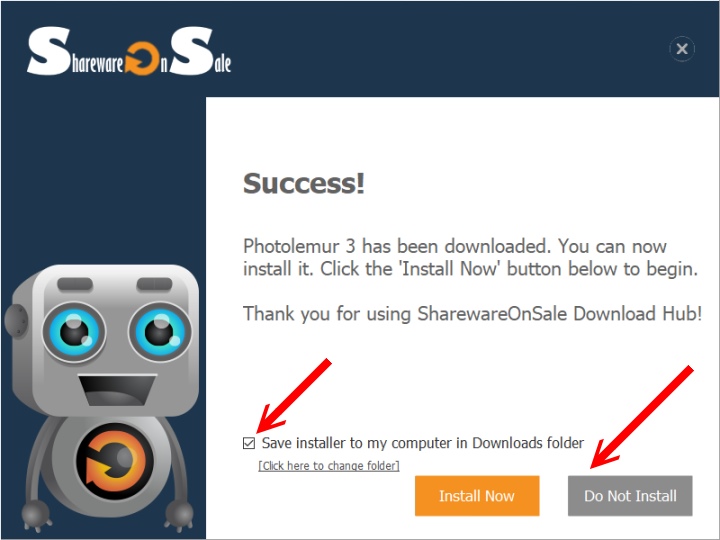
Task: Click the red arrow pointing to Do Not Install
Action: [x=642, y=417]
